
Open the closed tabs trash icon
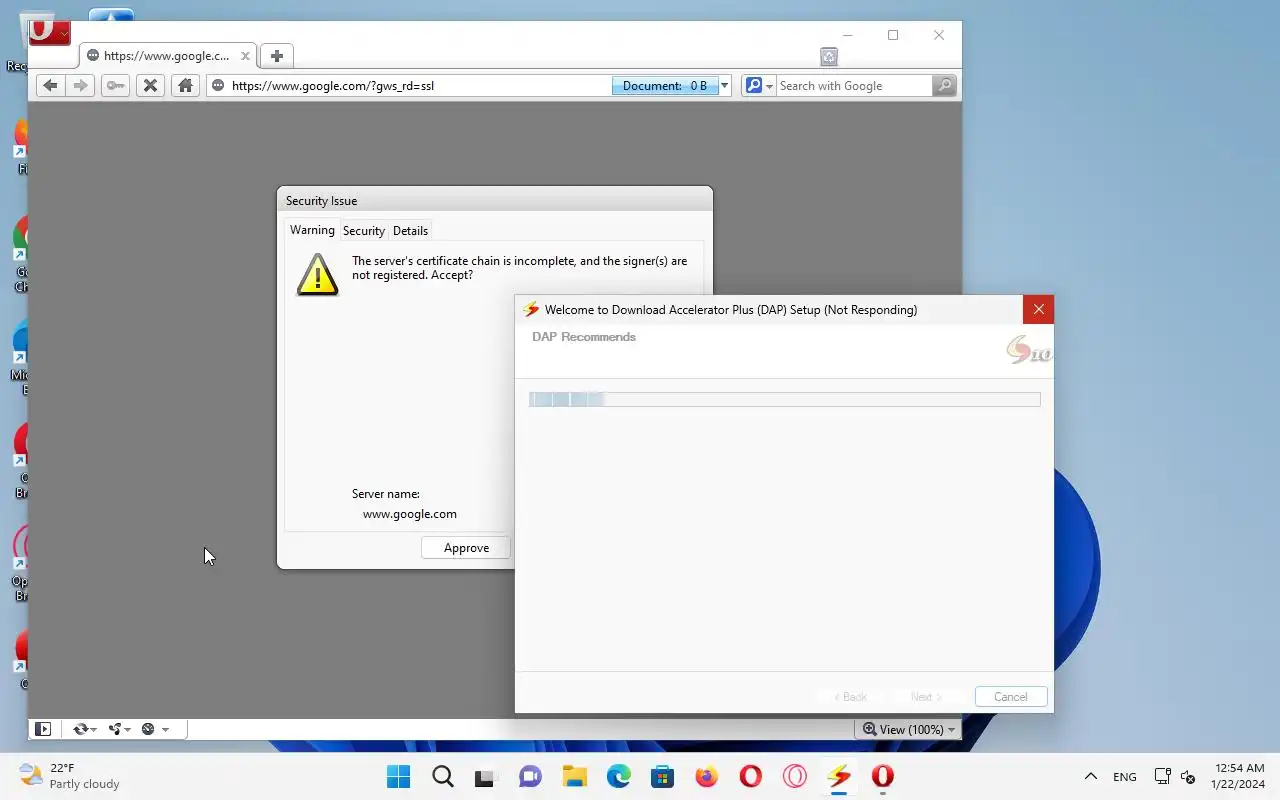829,57
